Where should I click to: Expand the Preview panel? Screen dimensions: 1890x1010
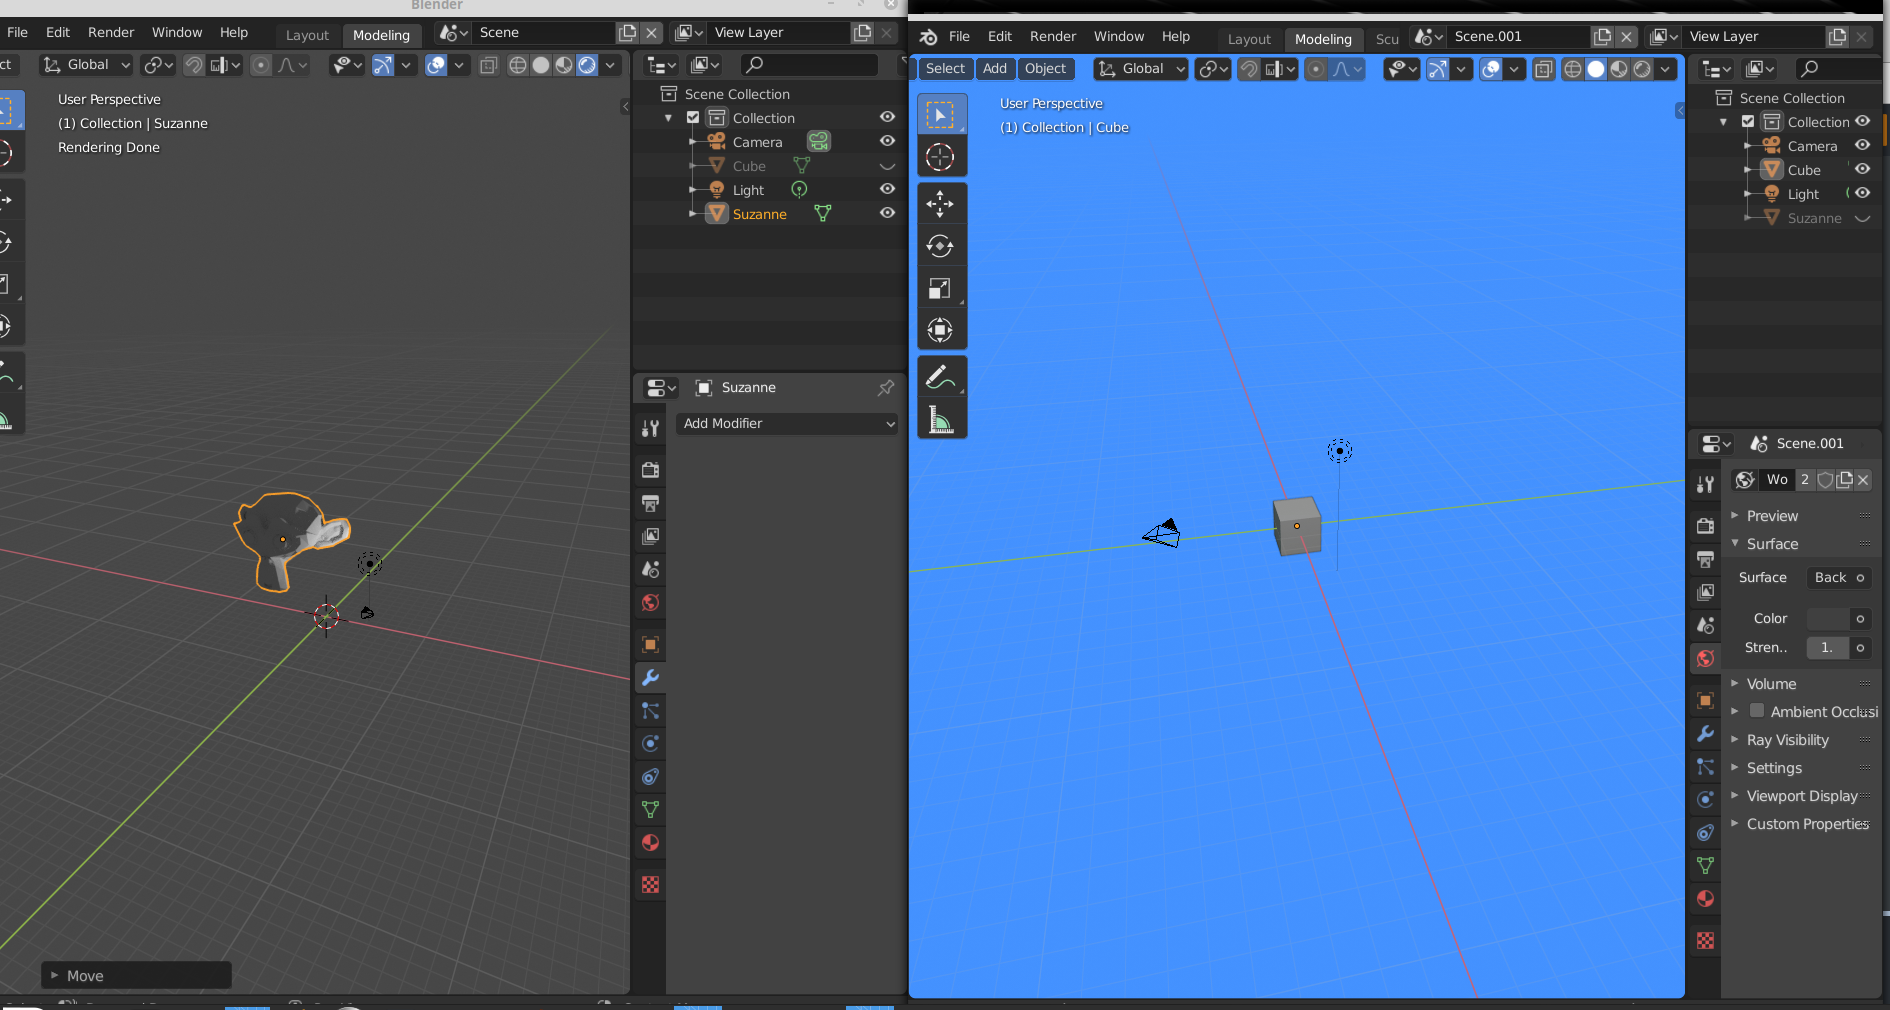point(1772,516)
